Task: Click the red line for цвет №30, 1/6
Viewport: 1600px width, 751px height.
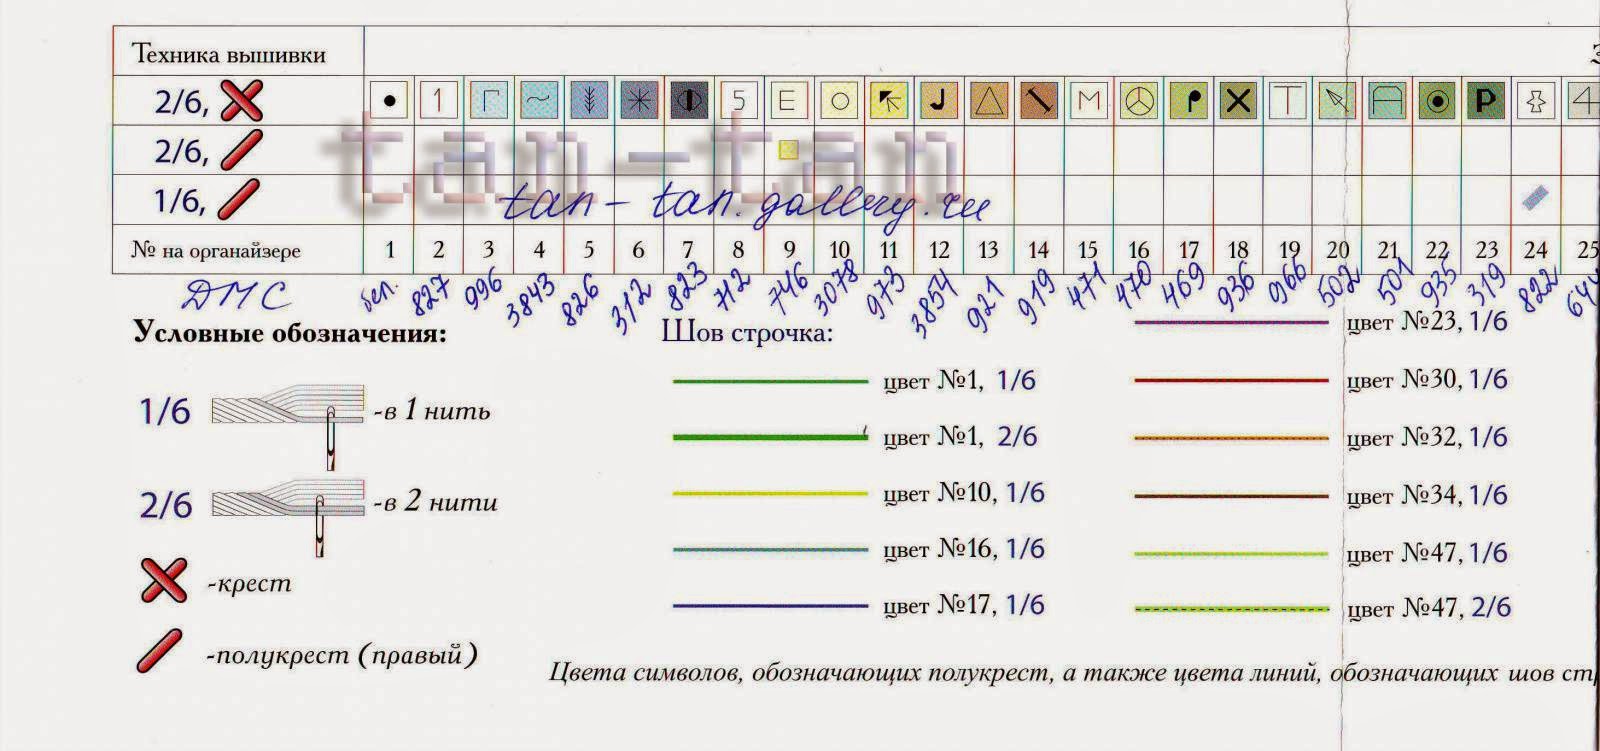Action: (x=1231, y=380)
